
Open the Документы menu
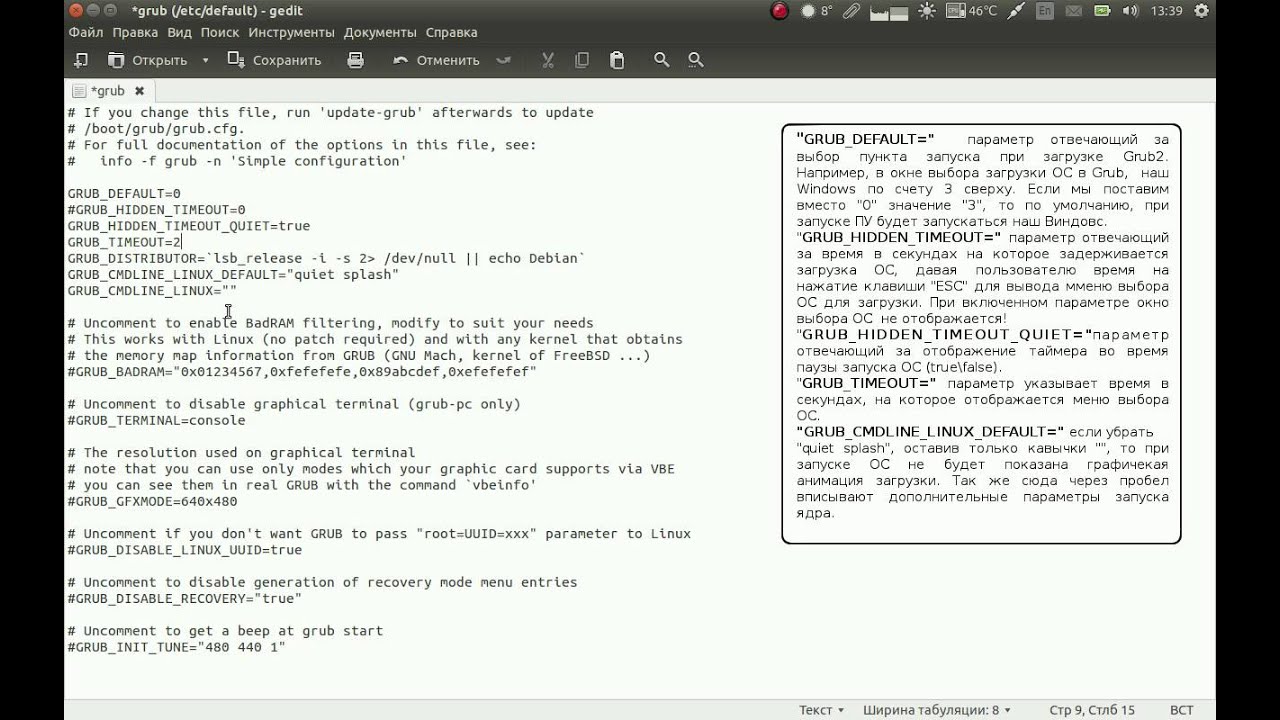pyautogui.click(x=380, y=32)
